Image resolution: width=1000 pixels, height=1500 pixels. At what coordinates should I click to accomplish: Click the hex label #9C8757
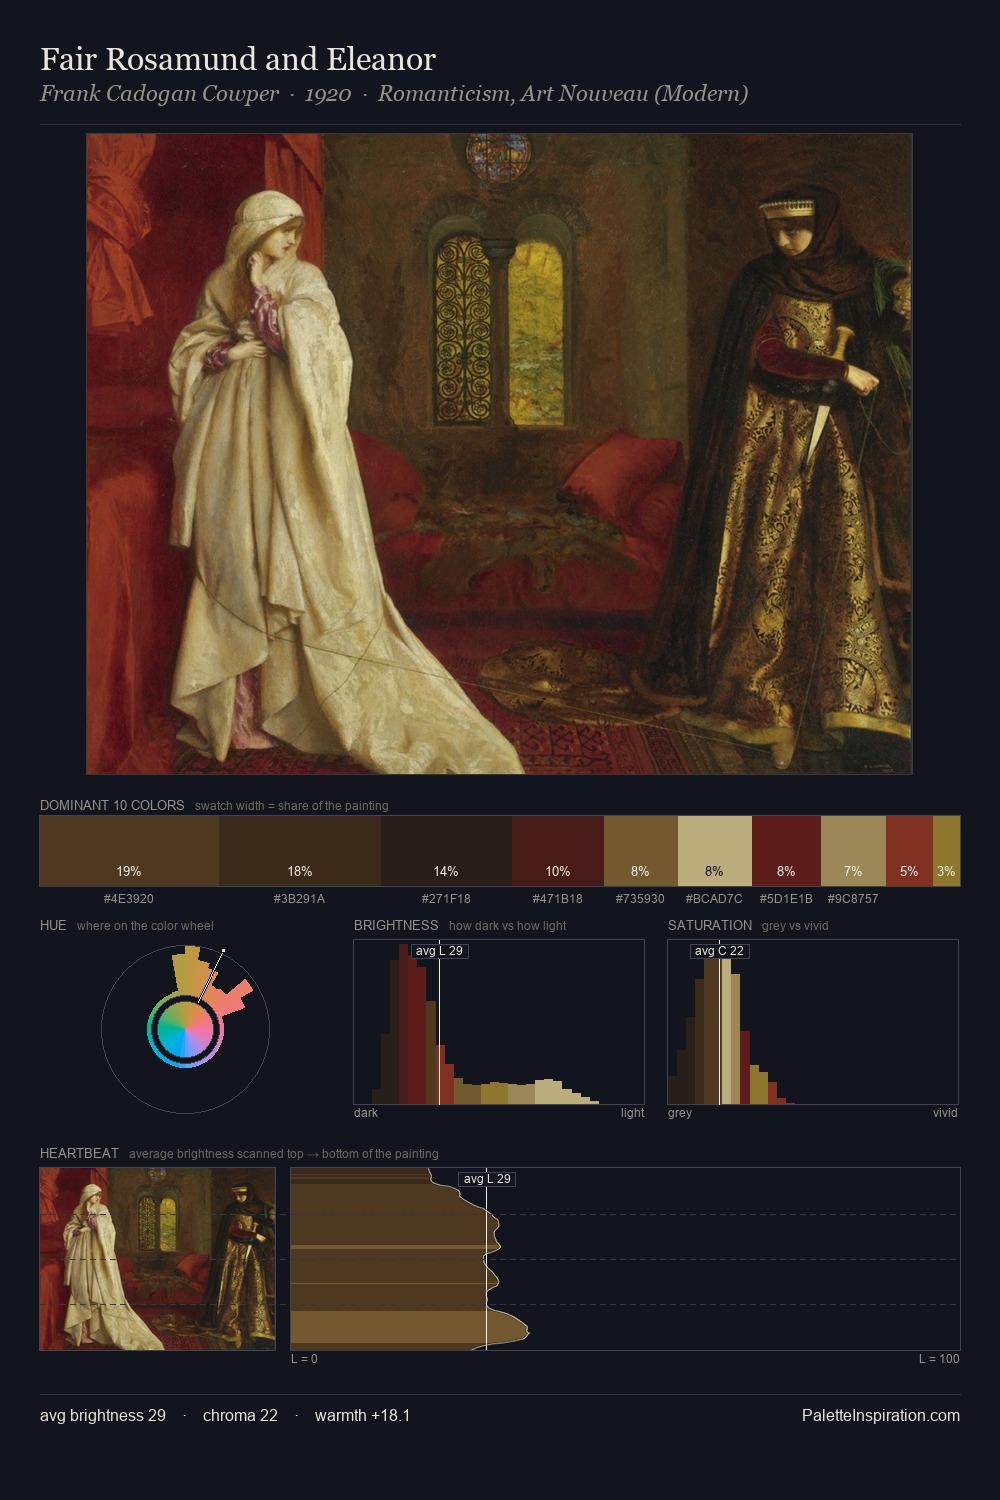point(853,898)
